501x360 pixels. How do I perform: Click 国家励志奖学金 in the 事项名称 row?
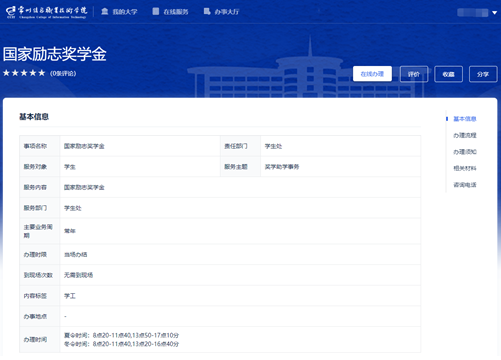pos(84,146)
